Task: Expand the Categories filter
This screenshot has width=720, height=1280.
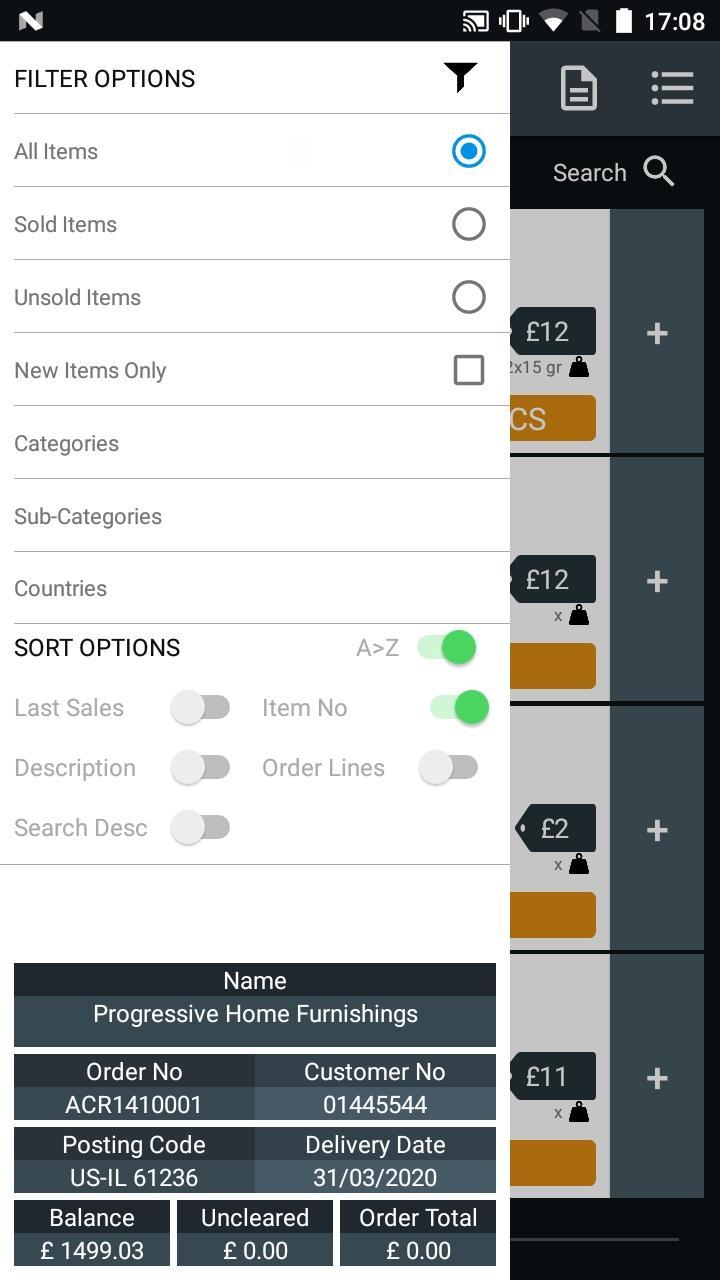Action: [x=255, y=443]
